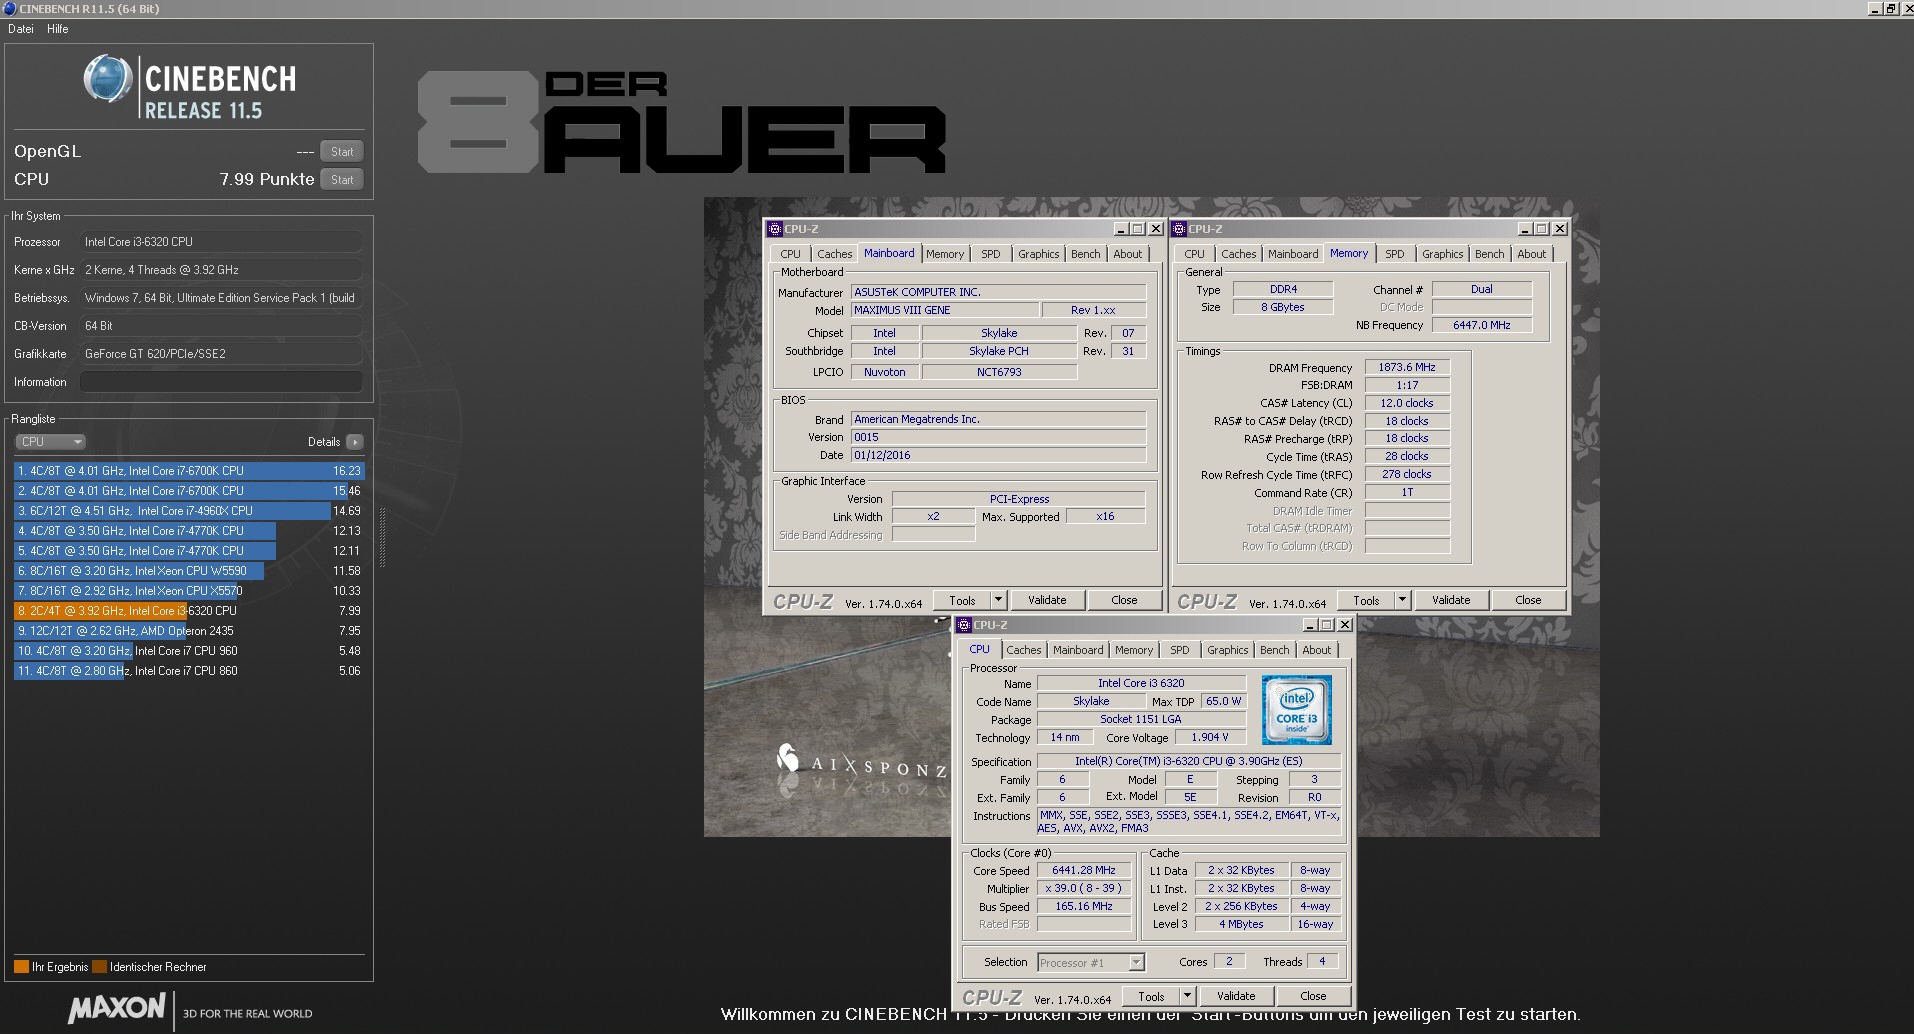Open Bench tab in bottom CPU-Z window
1914x1034 pixels.
click(x=1274, y=650)
